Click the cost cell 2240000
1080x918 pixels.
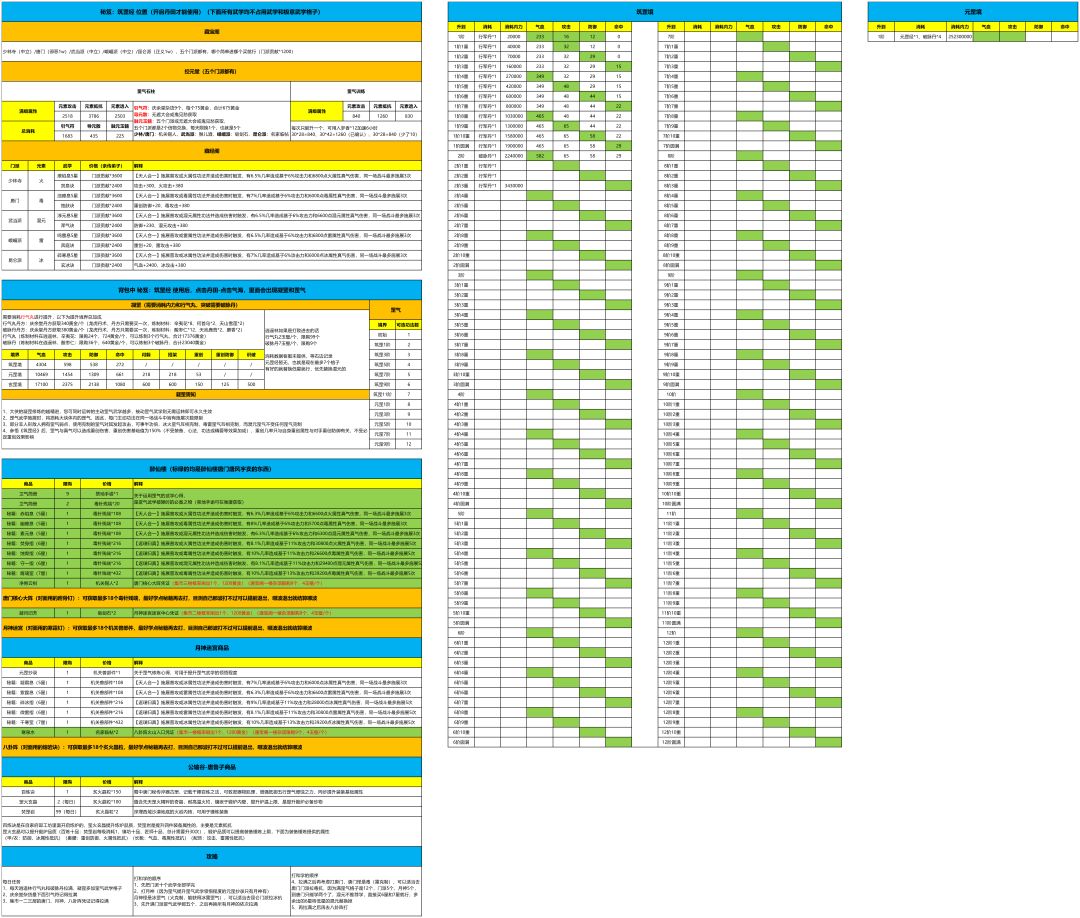[514, 156]
